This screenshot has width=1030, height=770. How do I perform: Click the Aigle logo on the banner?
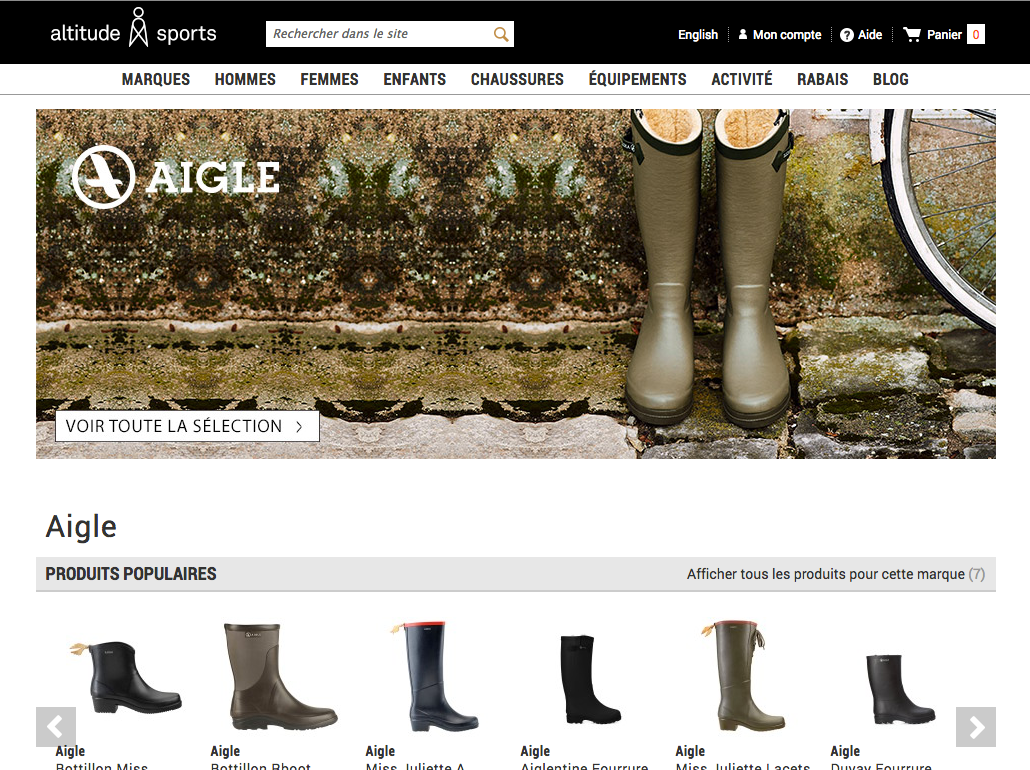point(176,177)
